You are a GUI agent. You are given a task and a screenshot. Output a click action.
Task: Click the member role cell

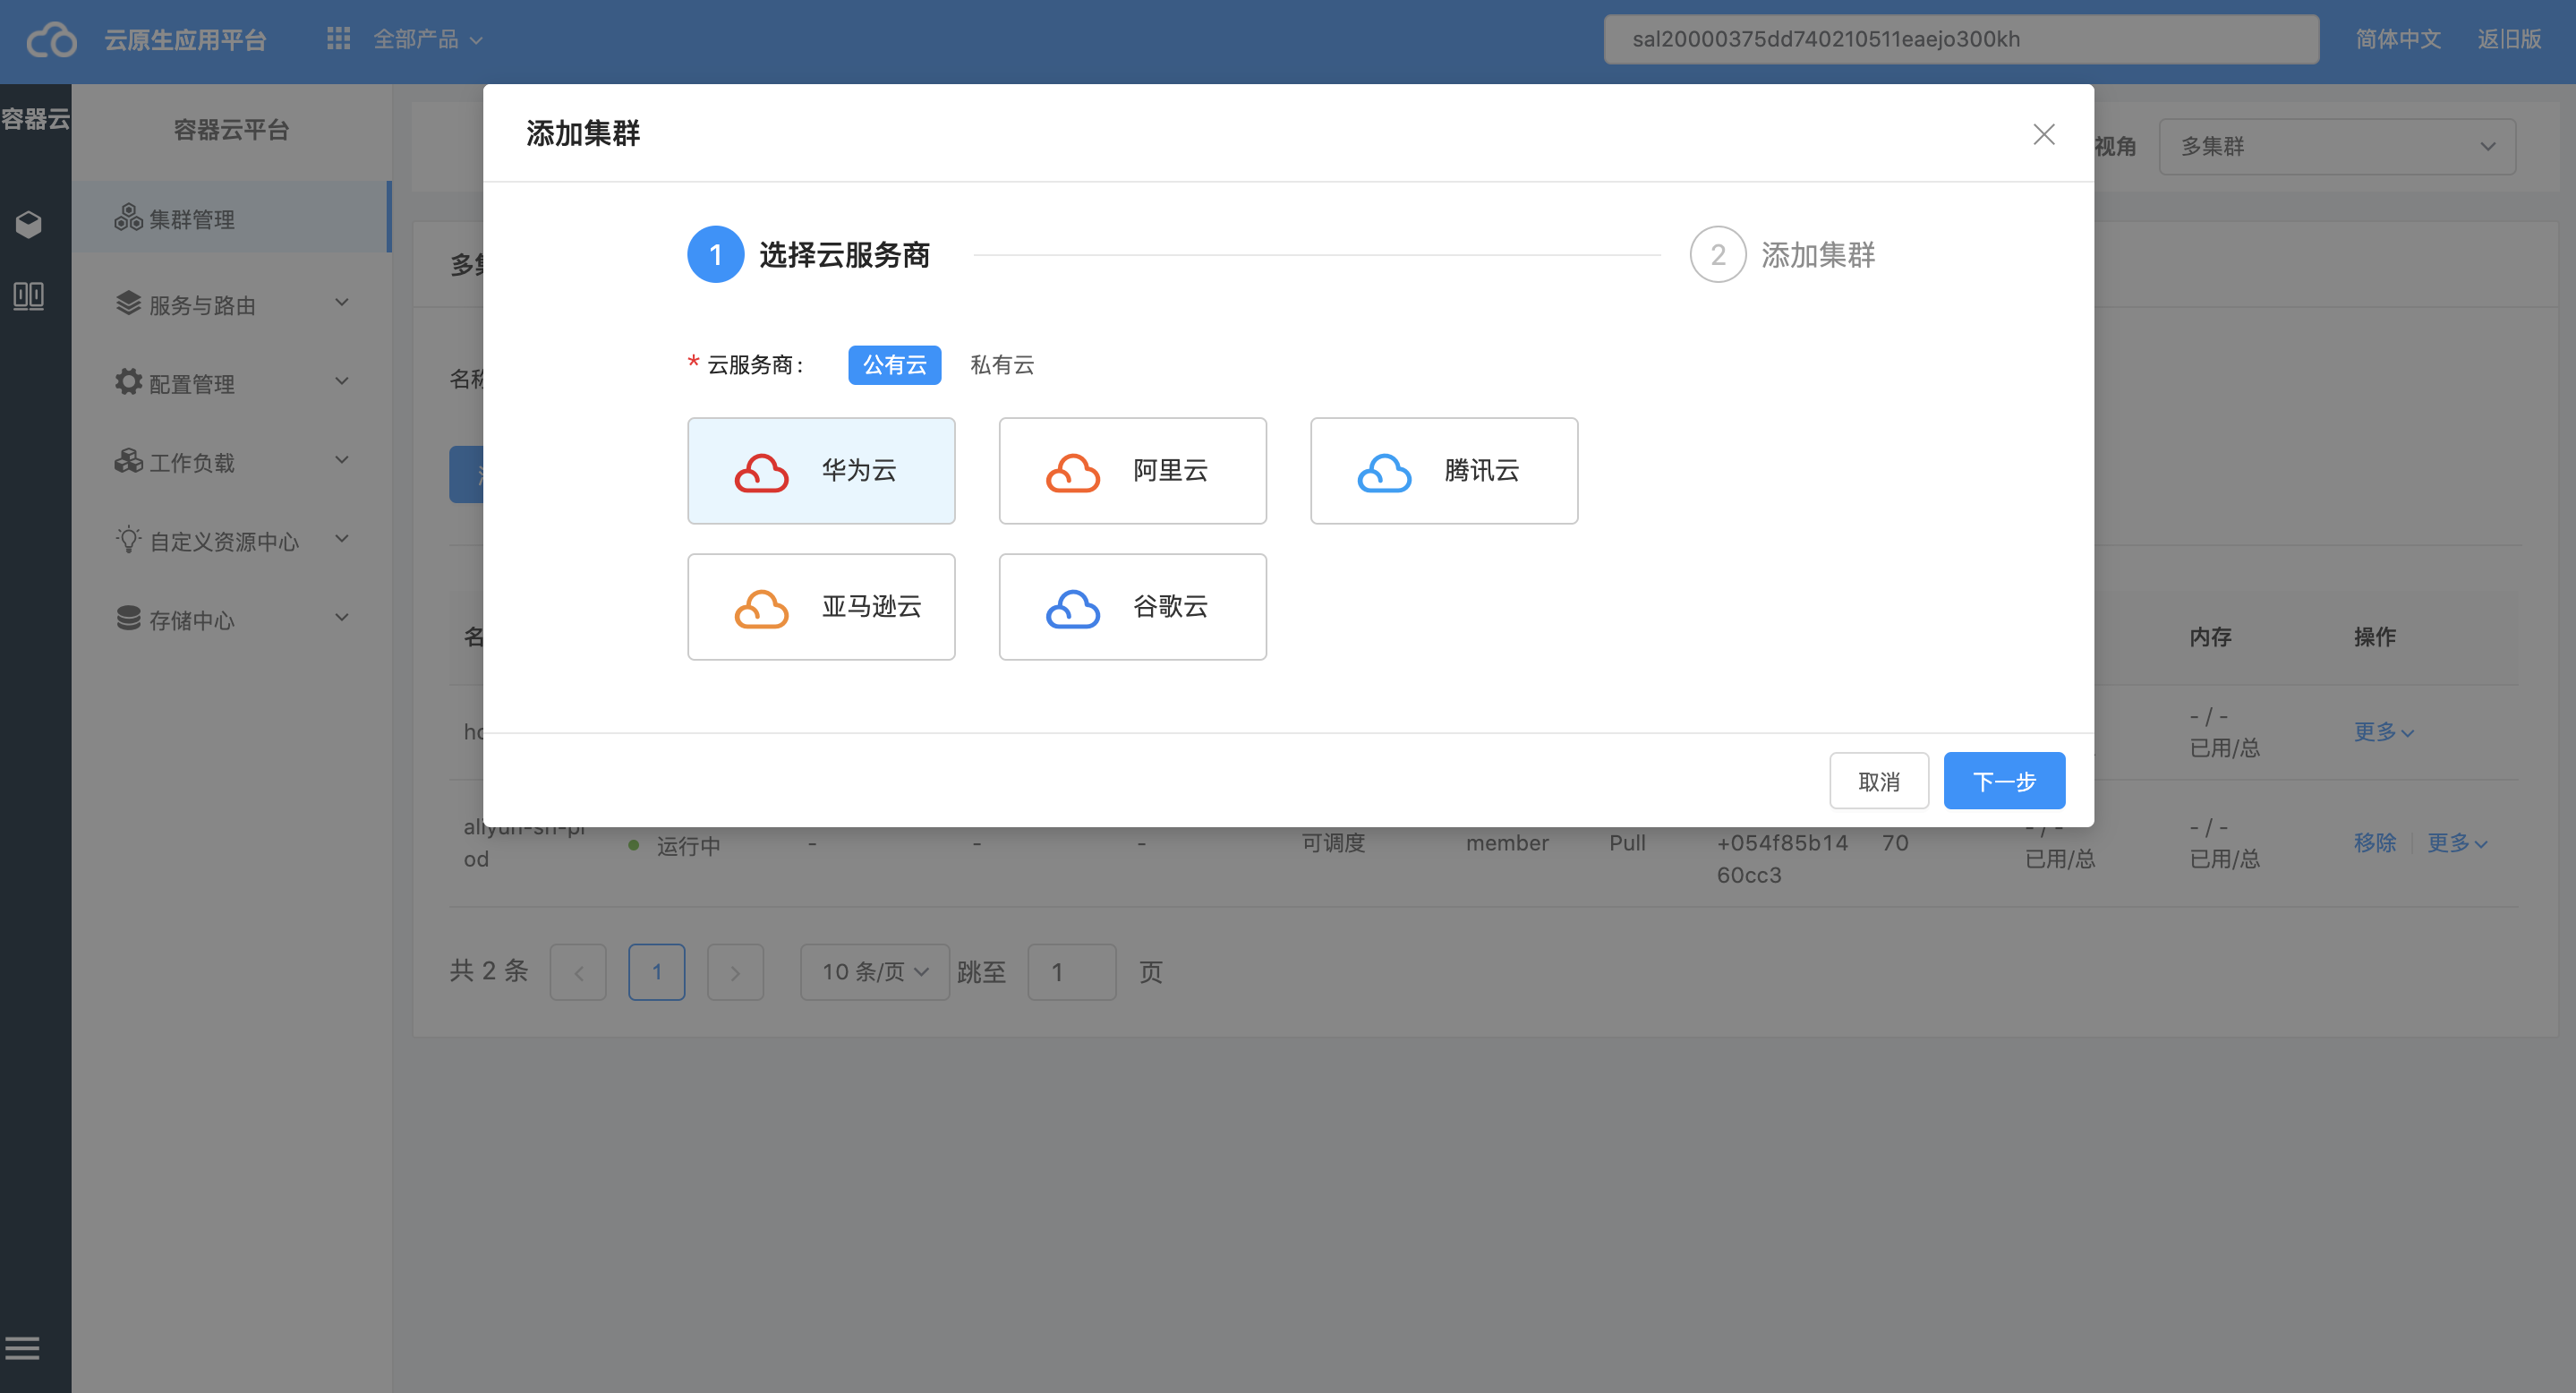1507,843
